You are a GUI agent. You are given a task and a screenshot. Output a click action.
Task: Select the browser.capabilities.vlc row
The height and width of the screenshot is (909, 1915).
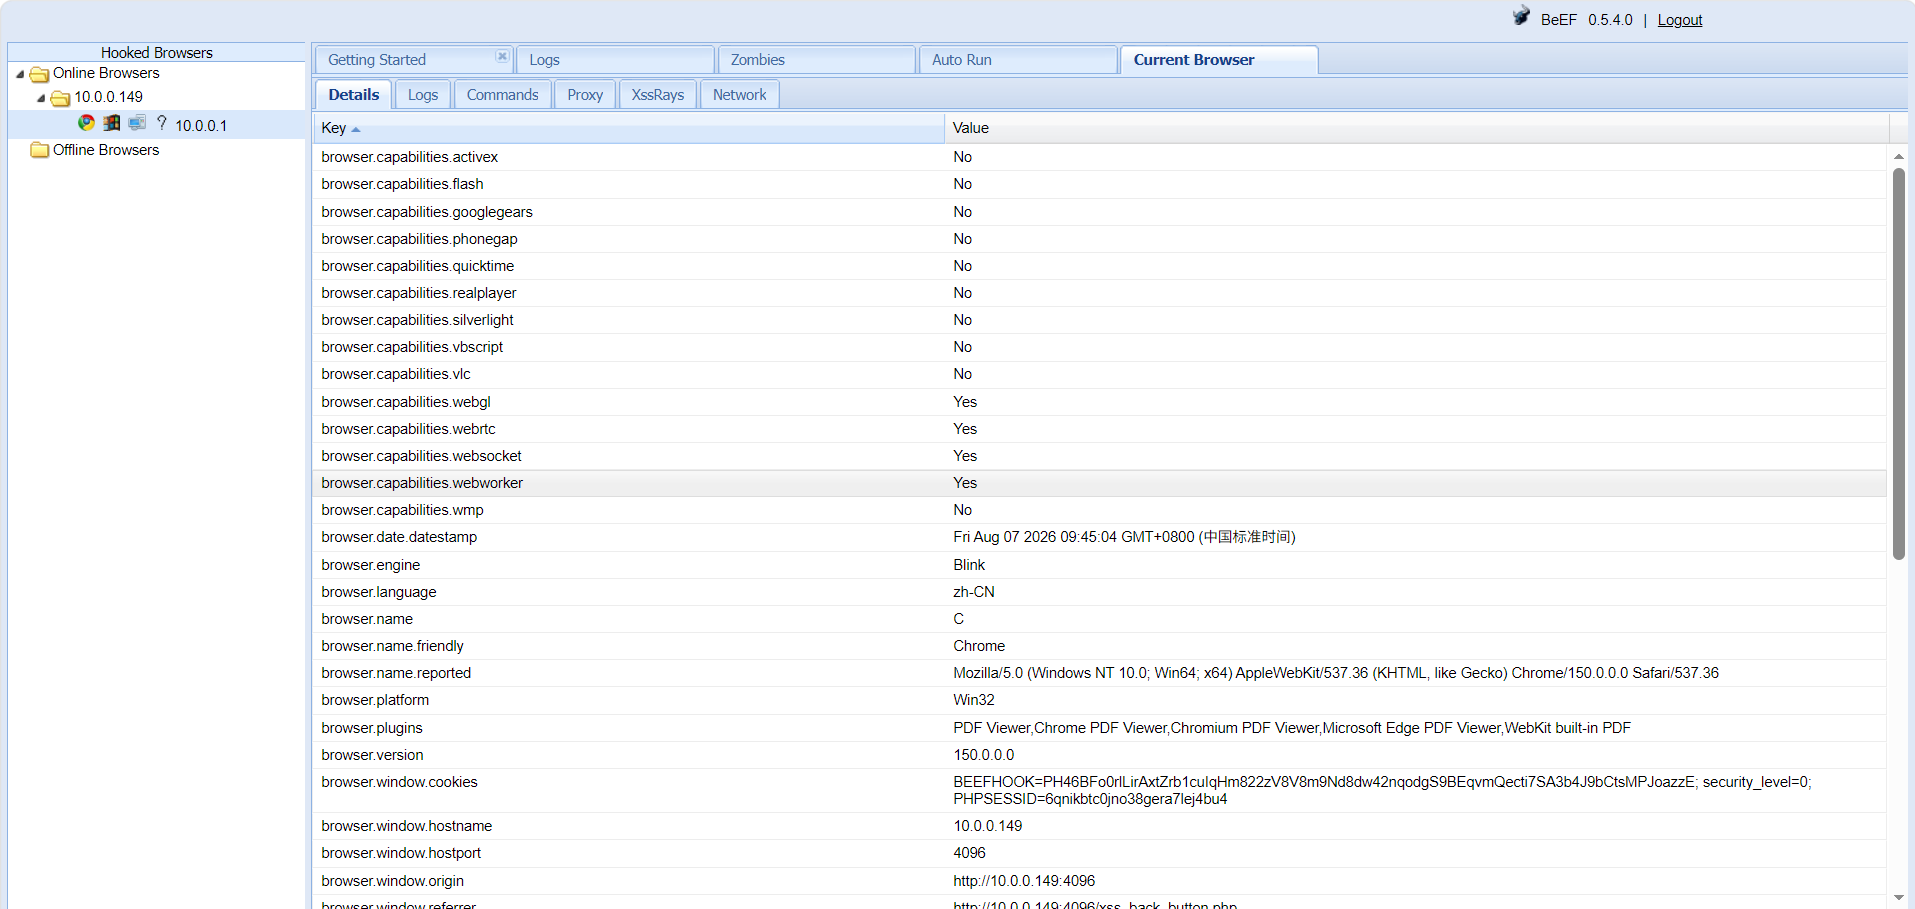1100,374
